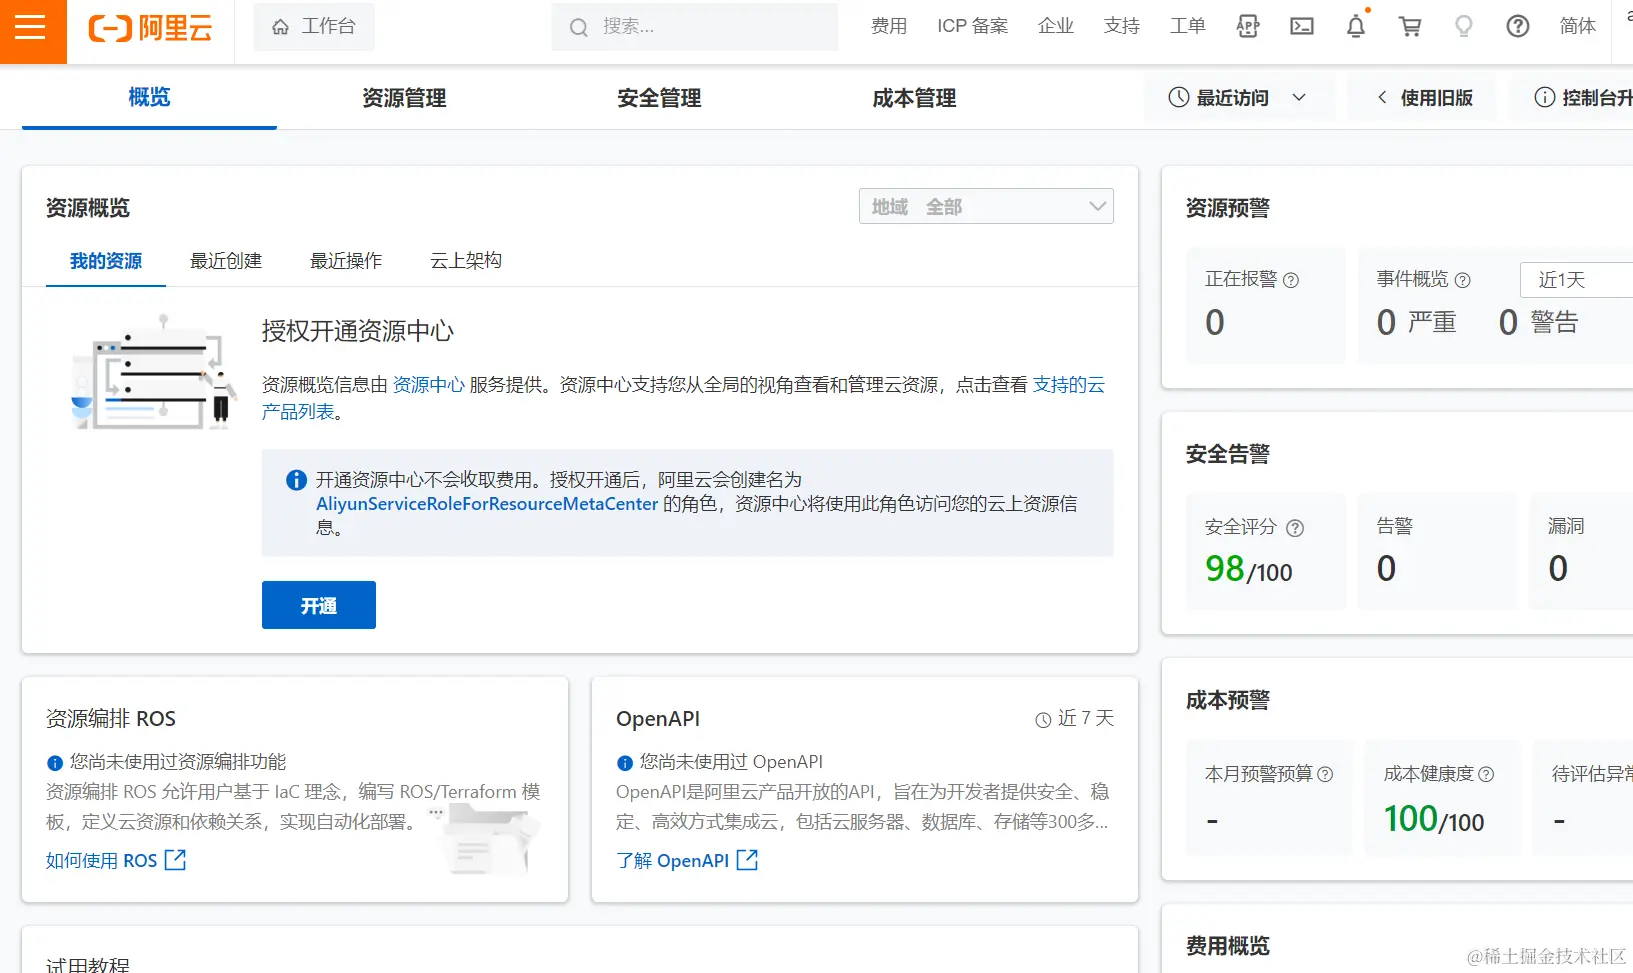The width and height of the screenshot is (1633, 973).
Task: Switch language via 简体
Action: [1578, 27]
